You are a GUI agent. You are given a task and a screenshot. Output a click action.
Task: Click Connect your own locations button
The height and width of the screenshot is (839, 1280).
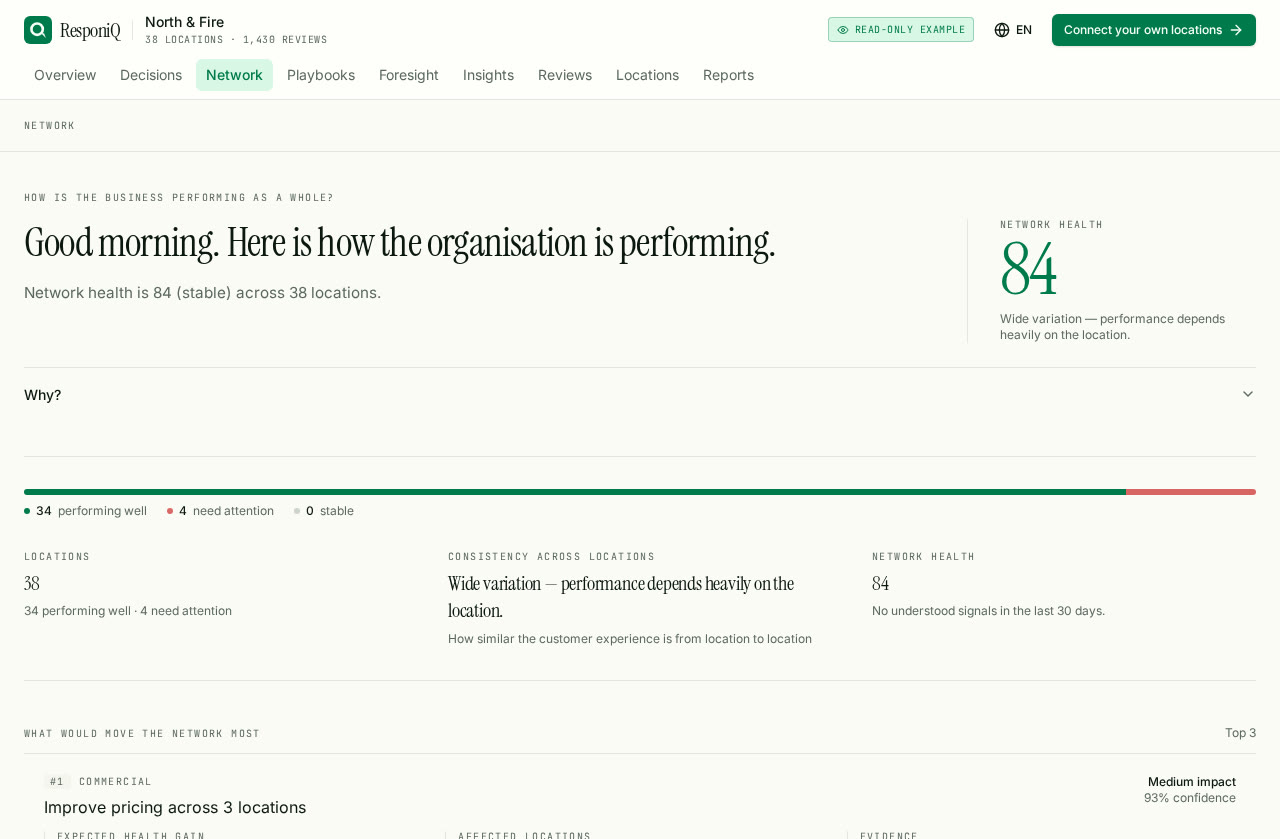coord(1154,30)
